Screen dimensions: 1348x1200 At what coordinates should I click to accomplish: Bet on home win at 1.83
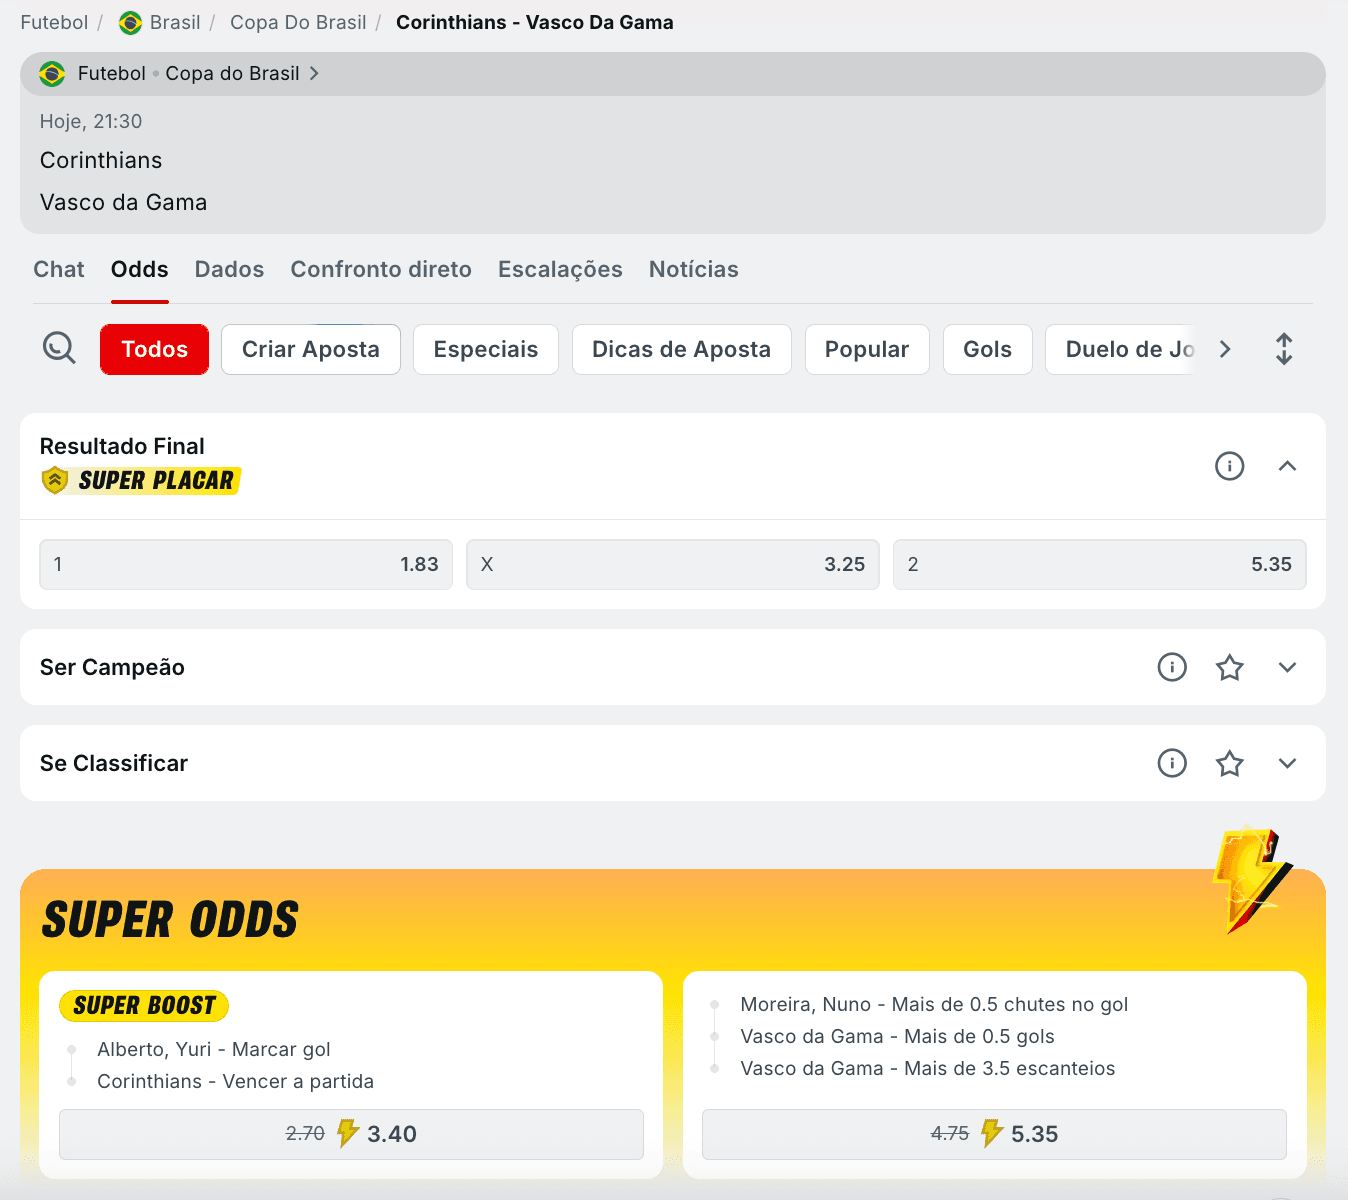point(246,564)
